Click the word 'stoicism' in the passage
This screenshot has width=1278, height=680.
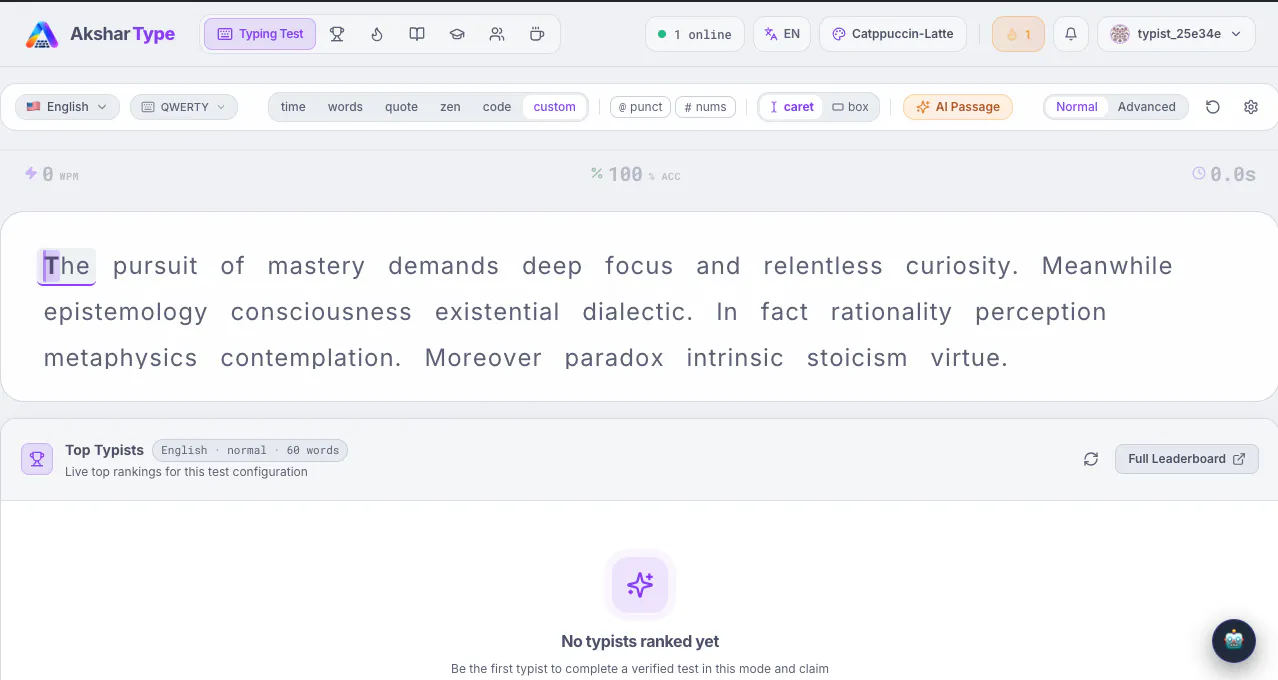coord(857,358)
